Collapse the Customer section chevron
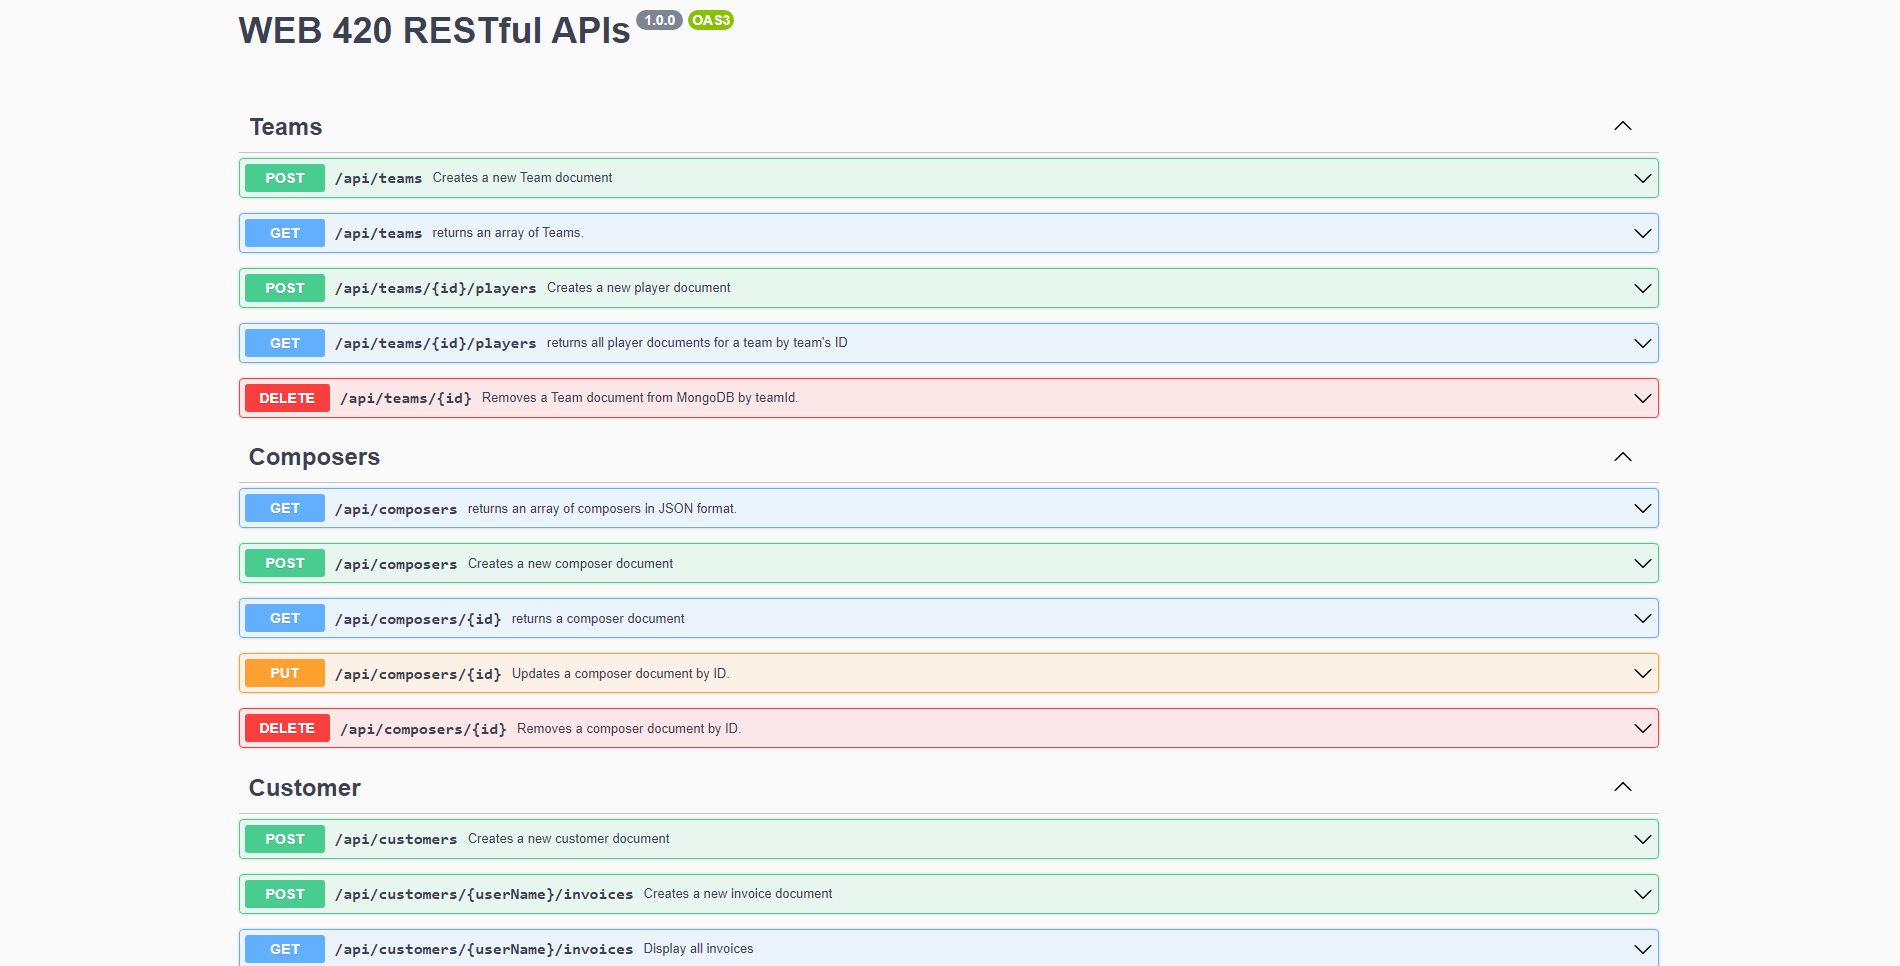This screenshot has height=966, width=1900. (x=1622, y=787)
